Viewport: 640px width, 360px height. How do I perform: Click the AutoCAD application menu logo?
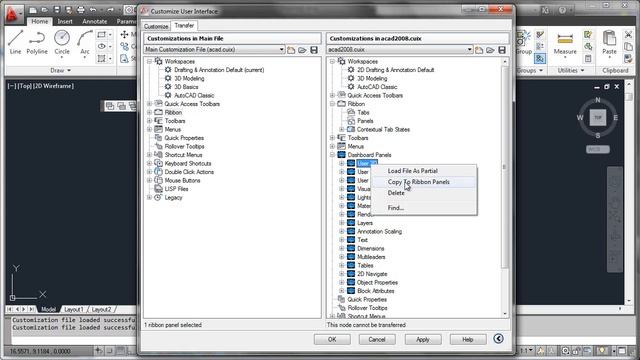point(12,13)
